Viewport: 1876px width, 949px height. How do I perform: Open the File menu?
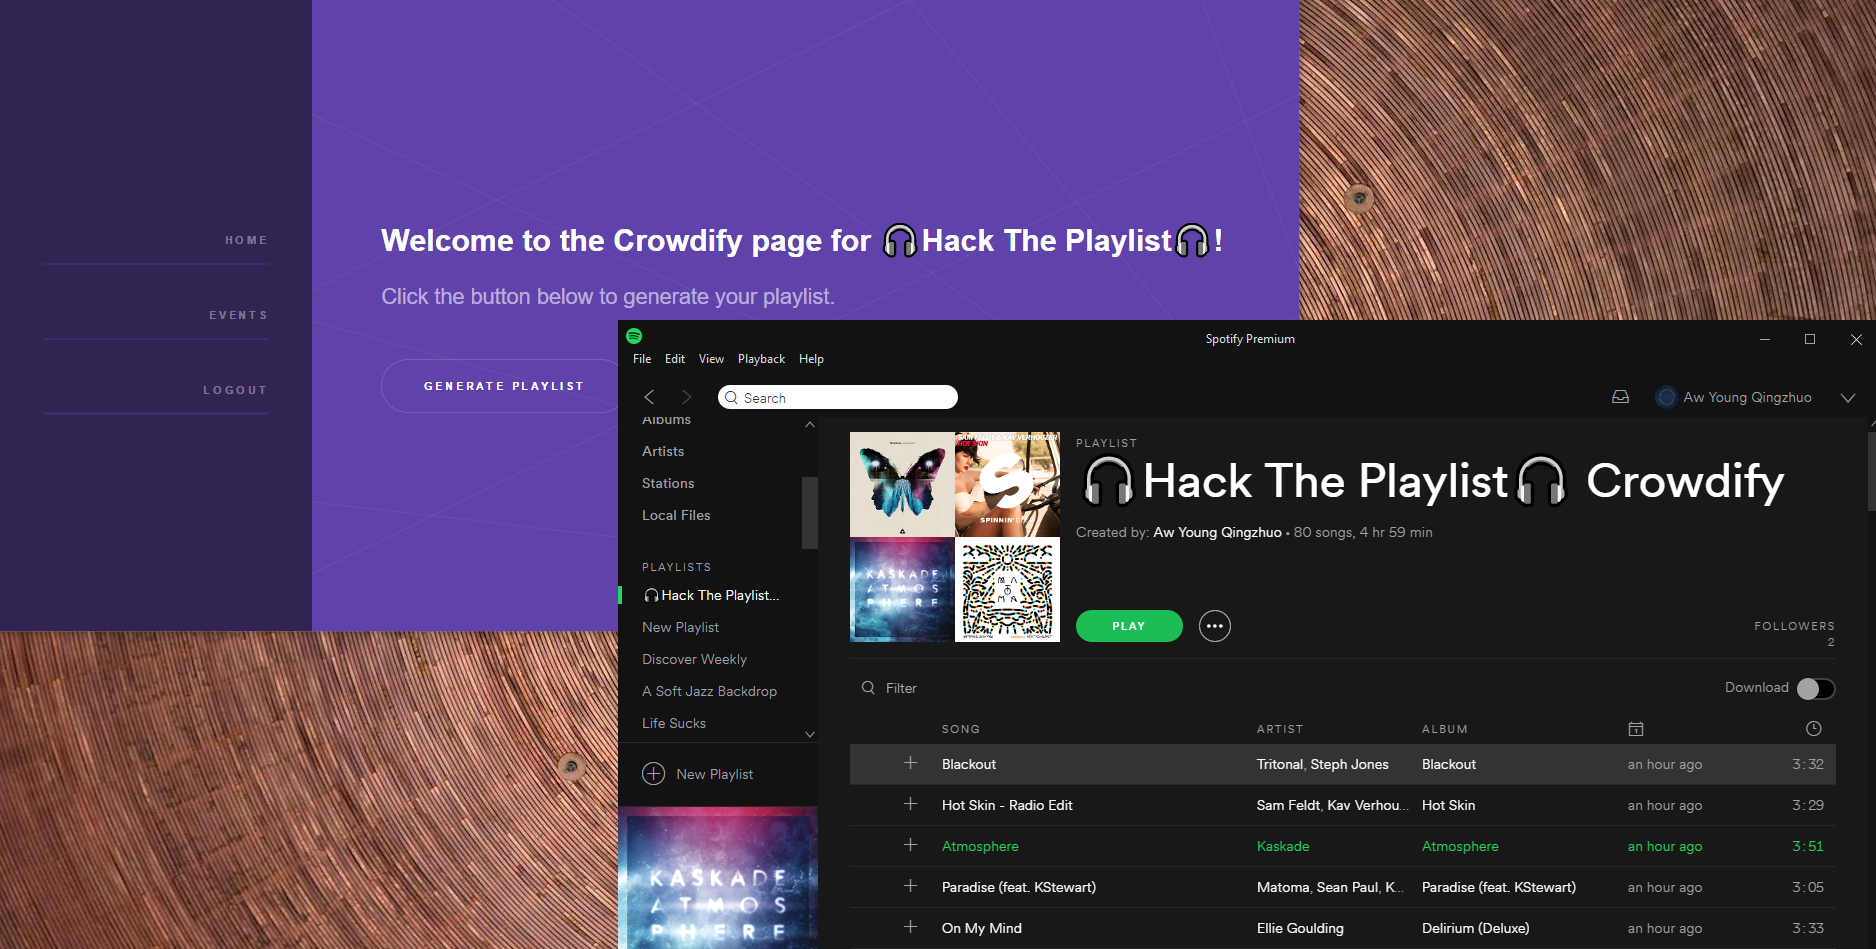pyautogui.click(x=642, y=359)
